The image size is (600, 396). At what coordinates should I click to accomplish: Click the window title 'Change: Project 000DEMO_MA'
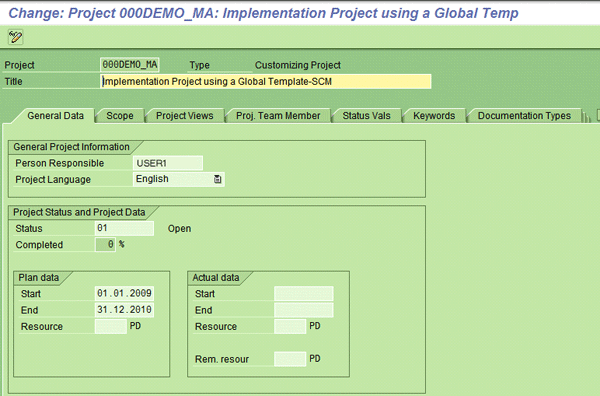point(263,13)
